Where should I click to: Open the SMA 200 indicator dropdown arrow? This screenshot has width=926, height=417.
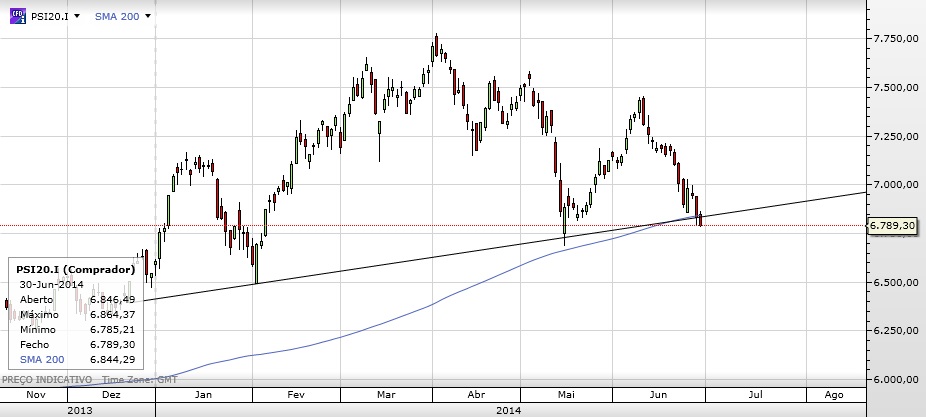pos(148,17)
